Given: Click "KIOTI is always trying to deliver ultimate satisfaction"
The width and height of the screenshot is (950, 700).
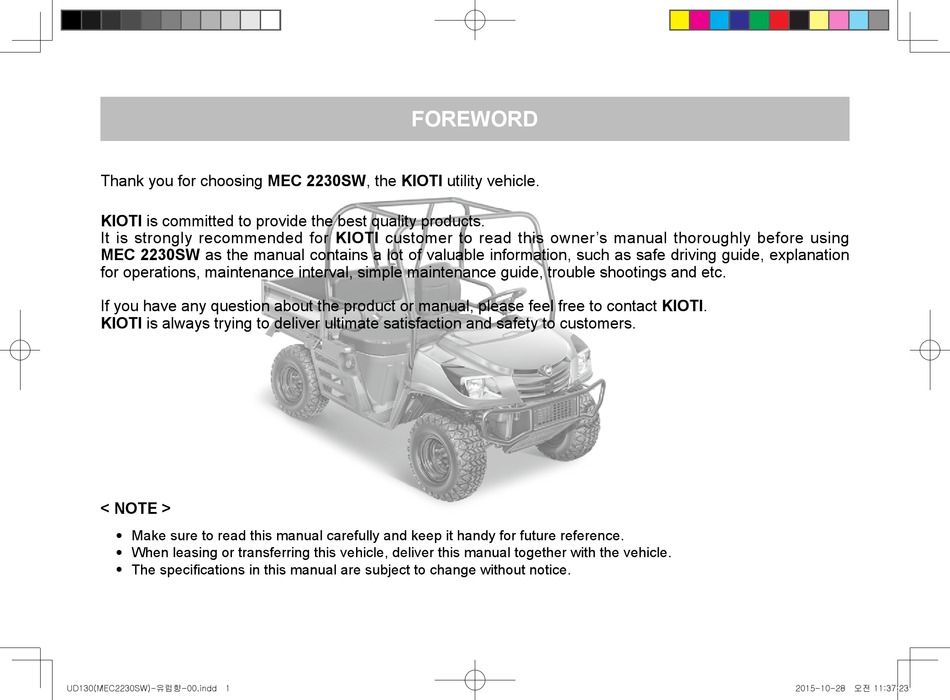Looking at the screenshot, I should click(368, 324).
